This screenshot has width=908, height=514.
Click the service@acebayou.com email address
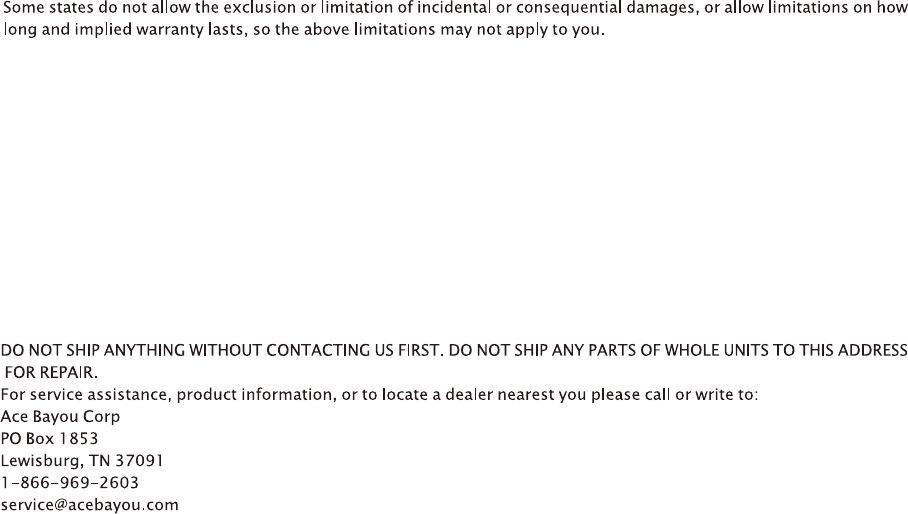coord(90,505)
